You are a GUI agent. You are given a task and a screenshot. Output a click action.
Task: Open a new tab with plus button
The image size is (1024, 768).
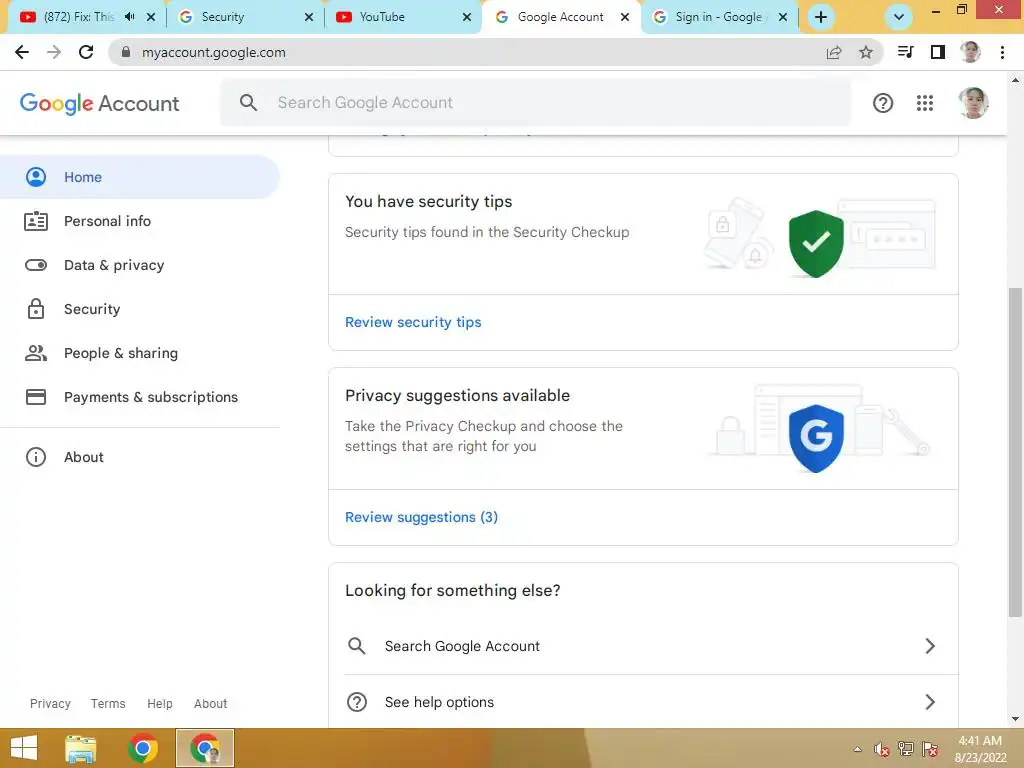[x=821, y=17]
